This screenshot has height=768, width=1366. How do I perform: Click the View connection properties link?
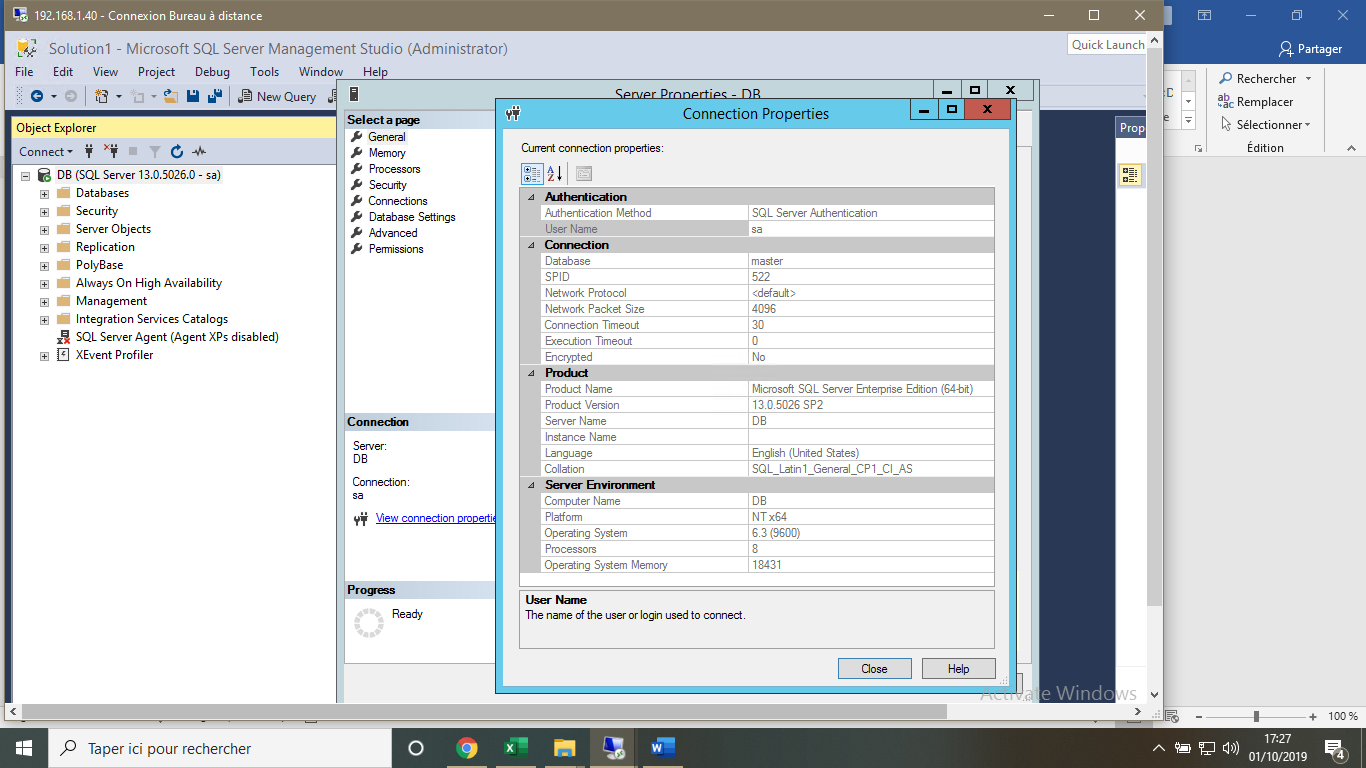[x=436, y=518]
